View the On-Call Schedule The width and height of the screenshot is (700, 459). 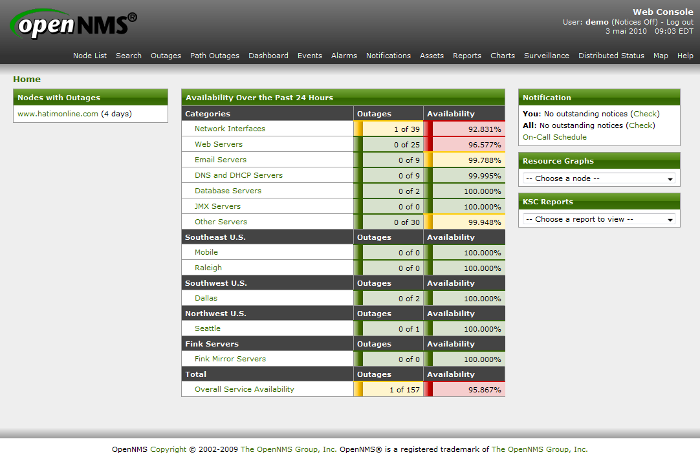pos(554,137)
